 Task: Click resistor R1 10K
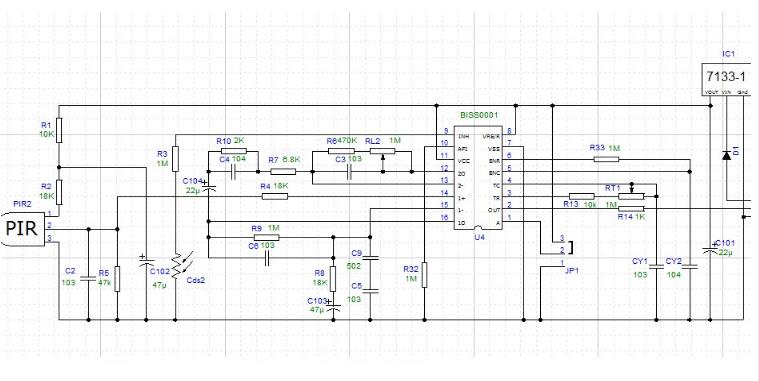click(59, 130)
